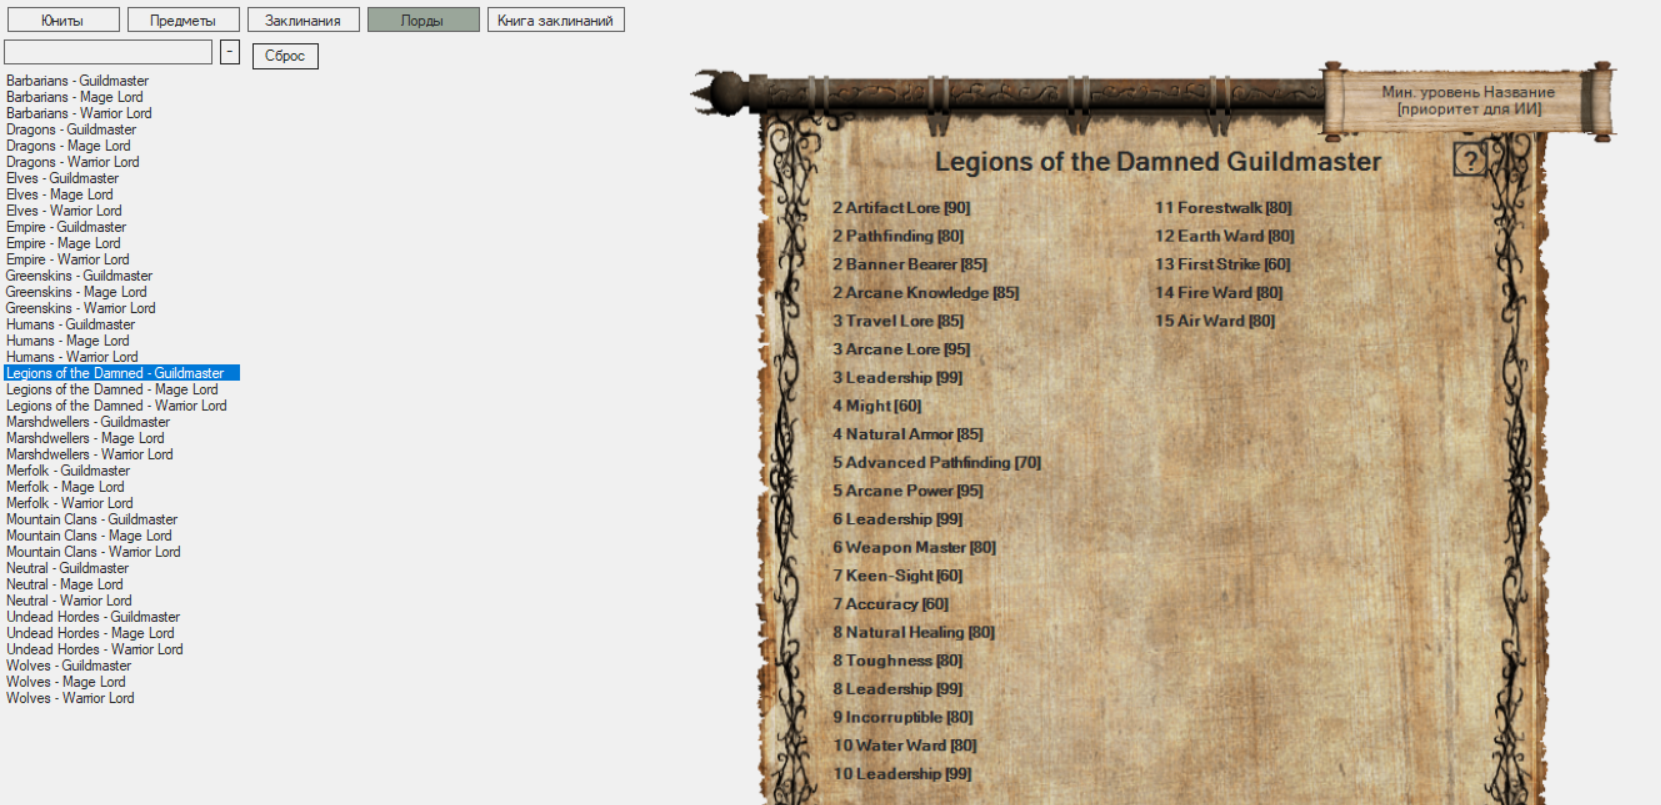The width and height of the screenshot is (1661, 805).
Task: Choose Dragons - Mage Lord
Action: click(68, 146)
